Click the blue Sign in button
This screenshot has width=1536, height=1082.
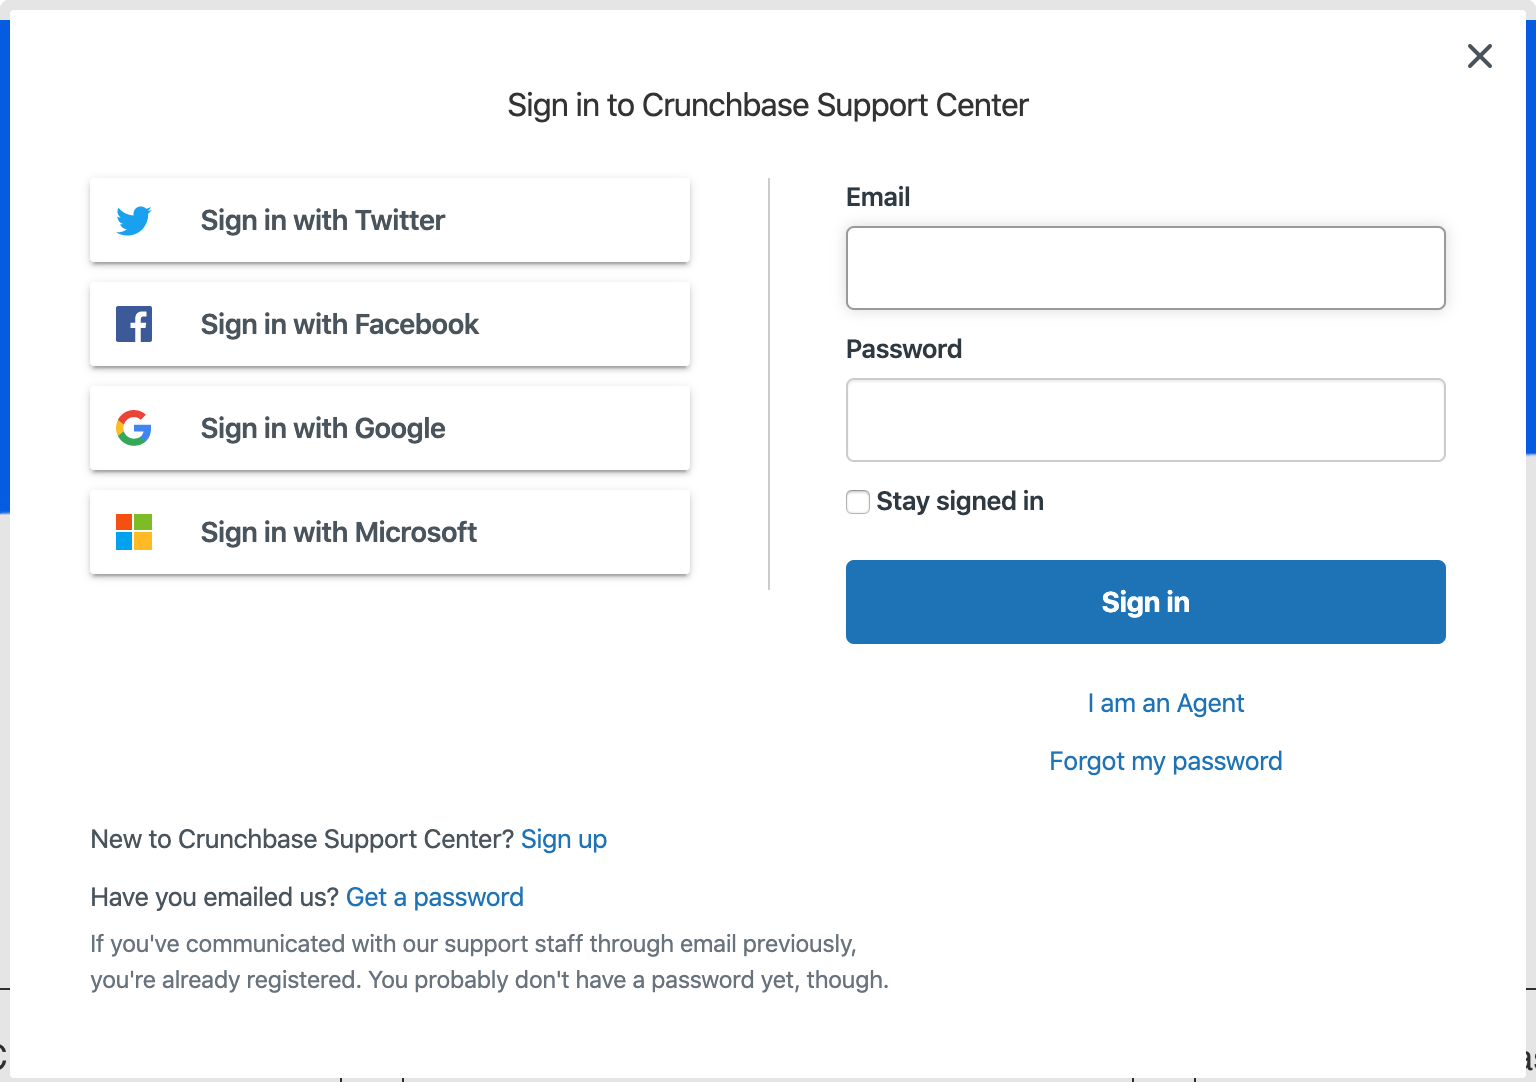[x=1146, y=602]
